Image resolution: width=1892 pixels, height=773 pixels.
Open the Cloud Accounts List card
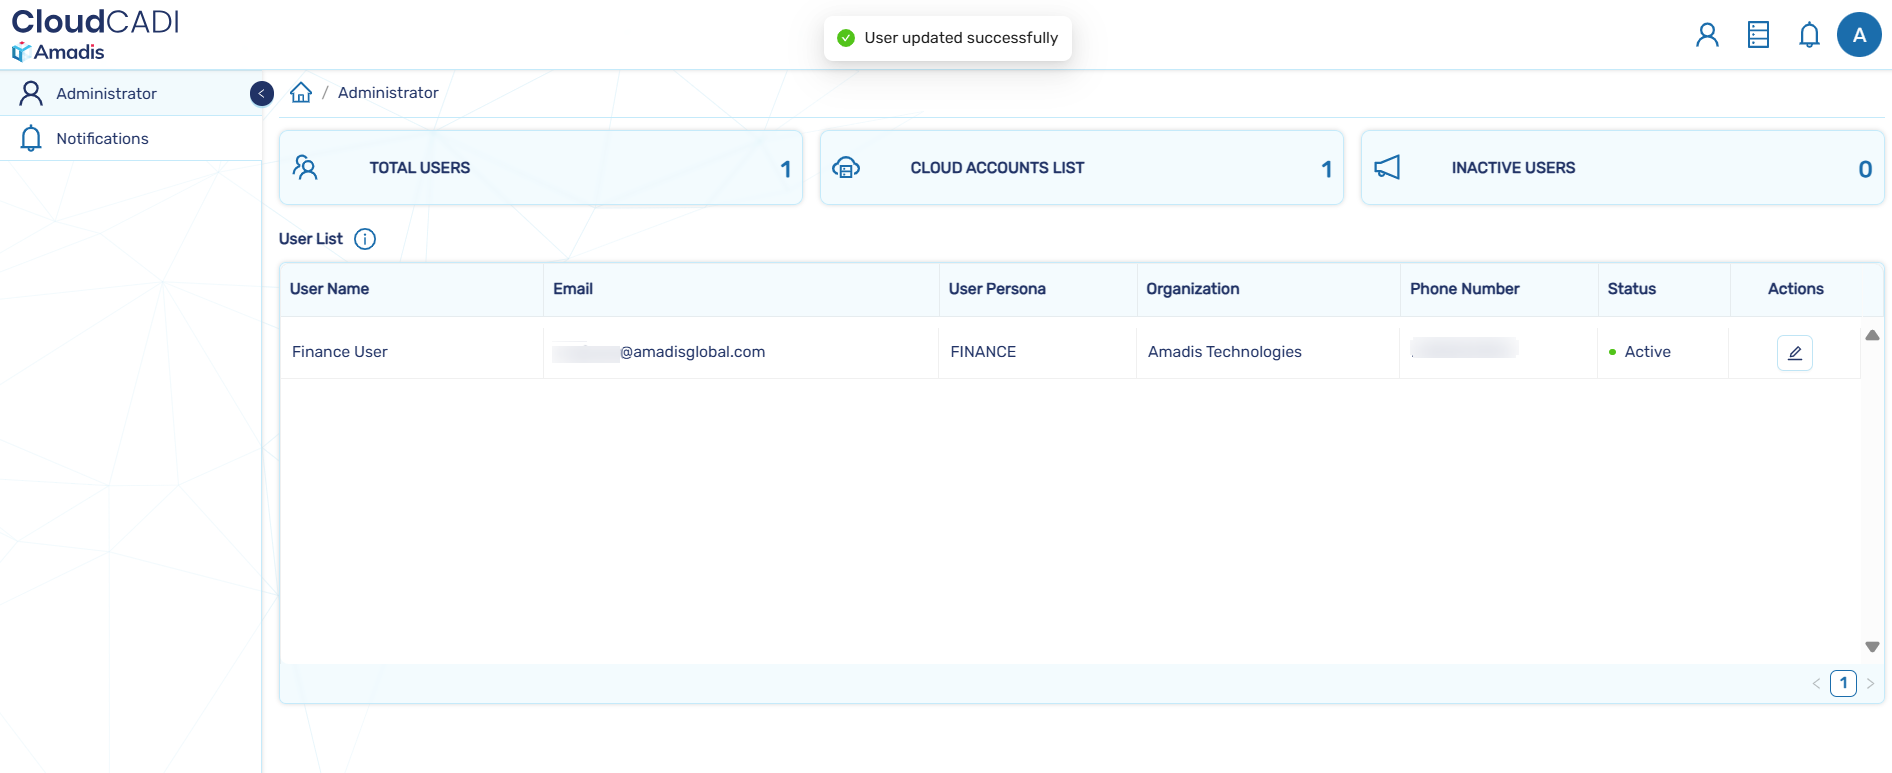[x=1081, y=168]
